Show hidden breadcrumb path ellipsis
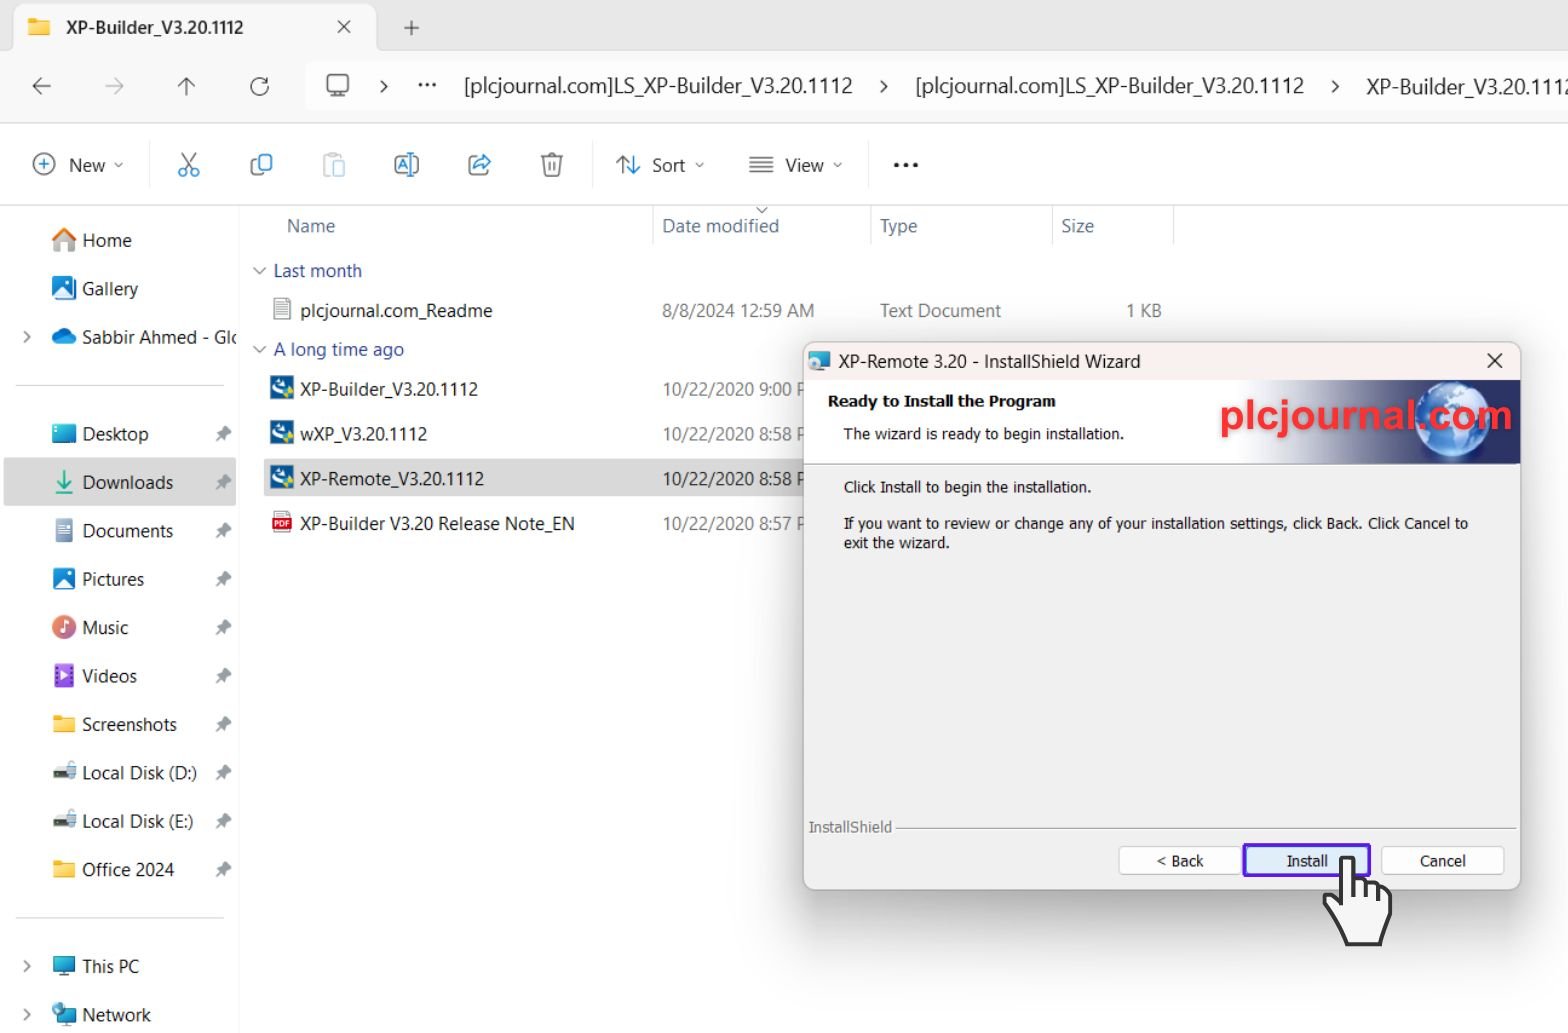The image size is (1568, 1033). [x=427, y=86]
